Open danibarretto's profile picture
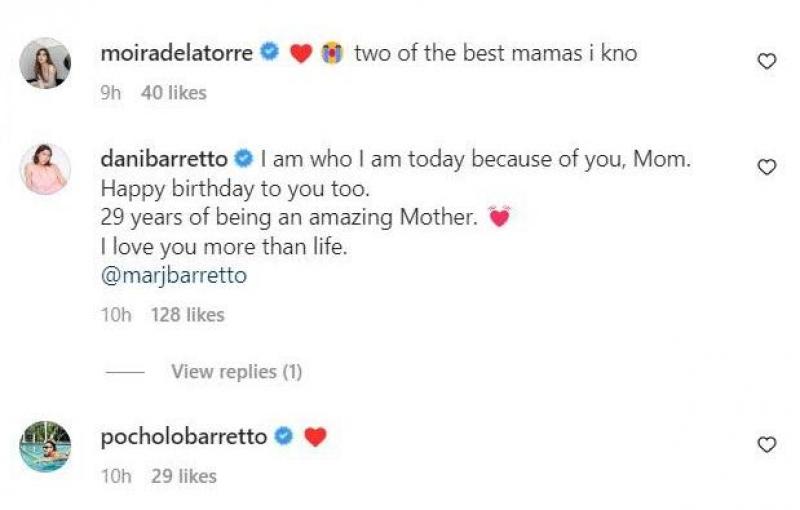 click(45, 168)
